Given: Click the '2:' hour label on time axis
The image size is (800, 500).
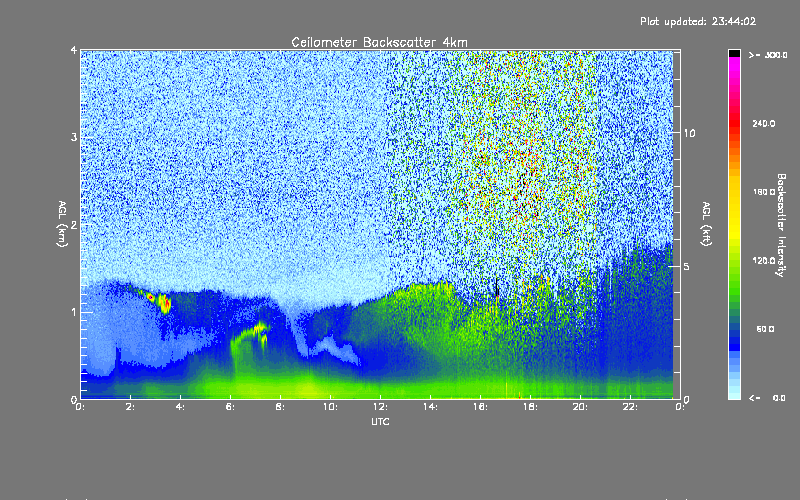Looking at the screenshot, I should pyautogui.click(x=131, y=407).
